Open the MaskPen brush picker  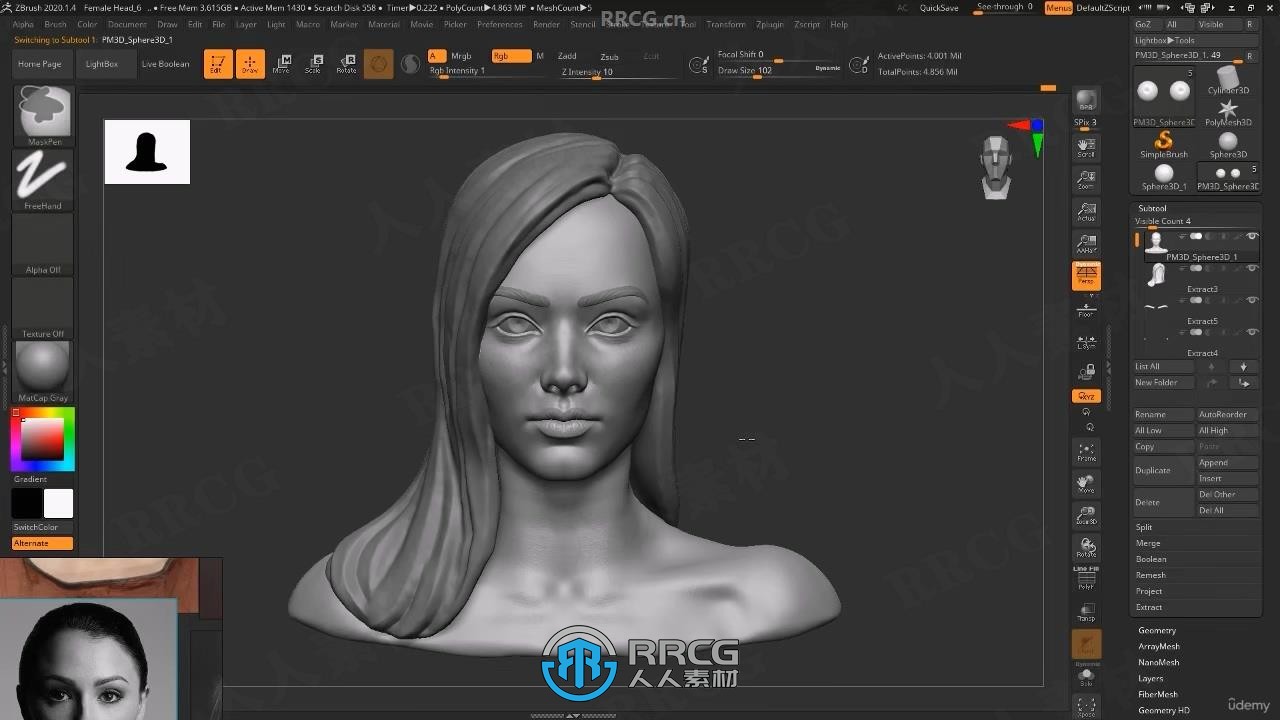[x=43, y=116]
